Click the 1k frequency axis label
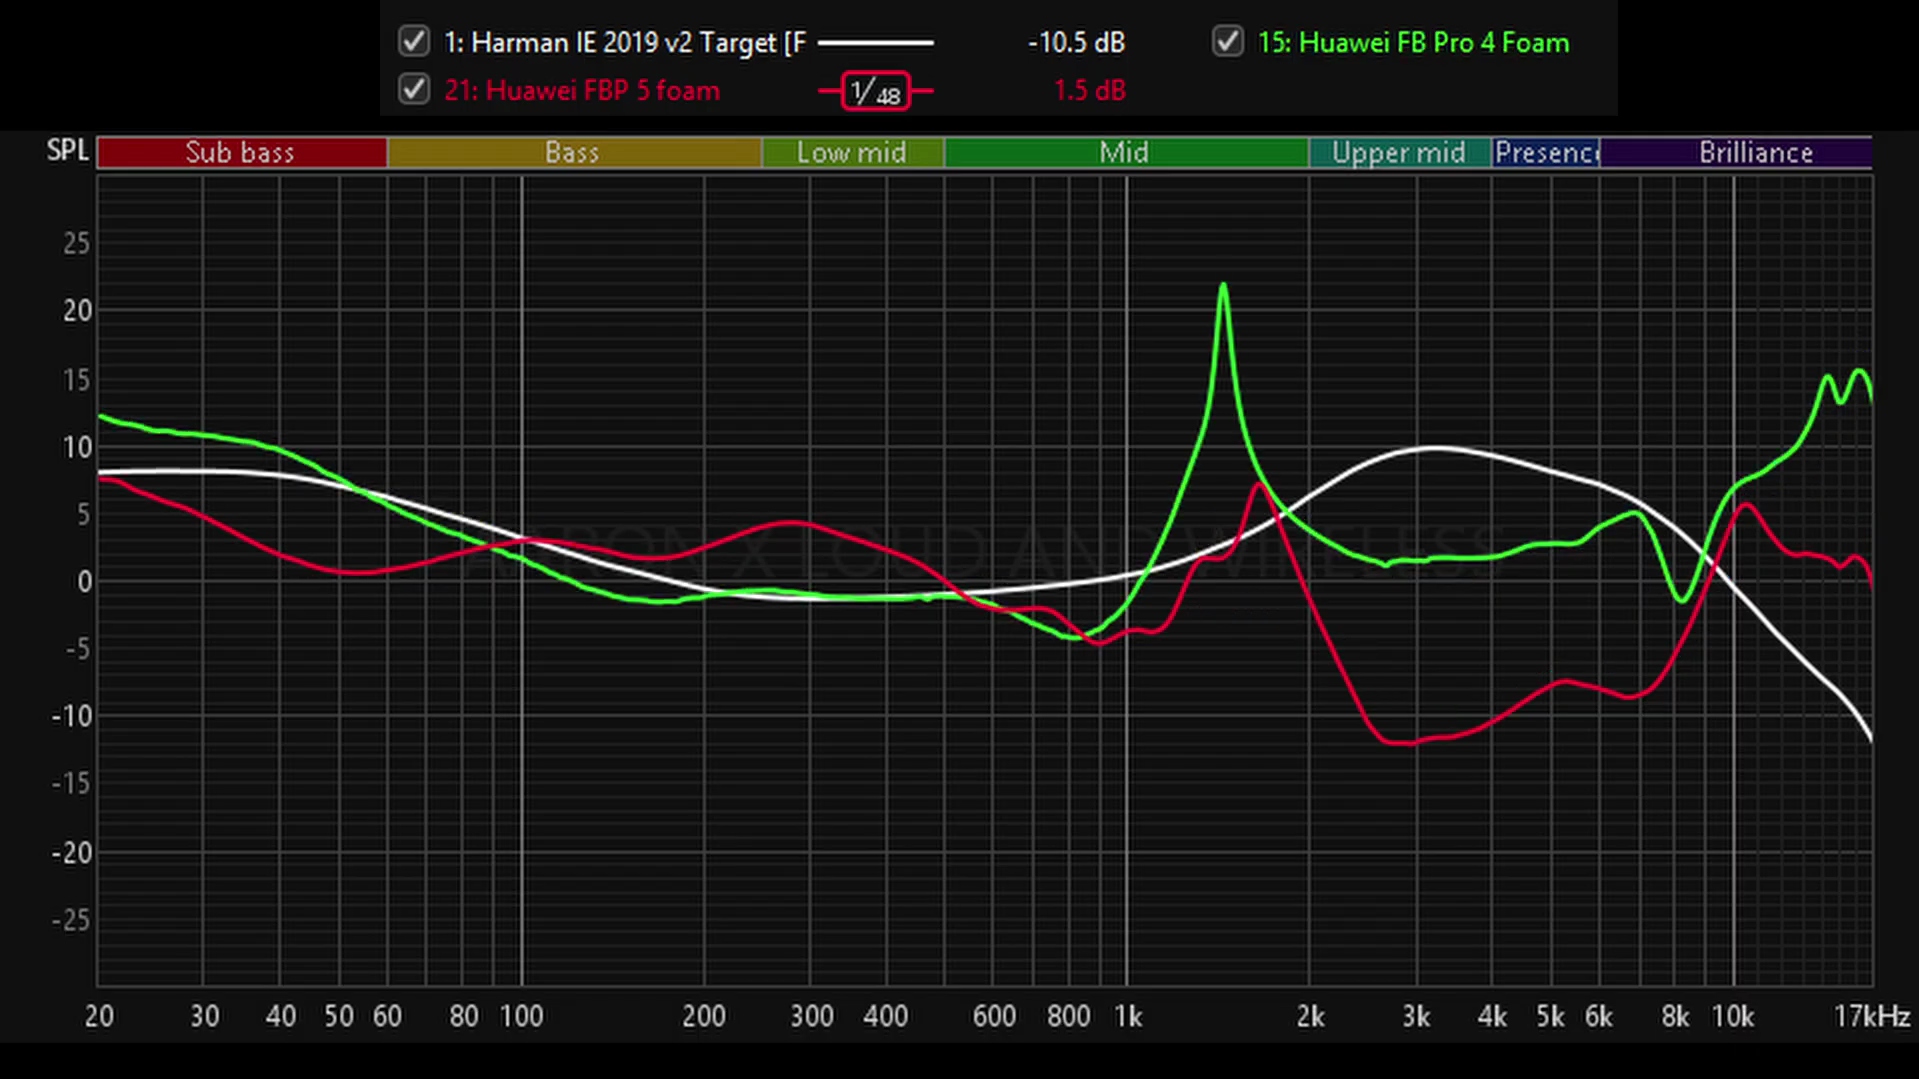Image resolution: width=1919 pixels, height=1079 pixels. pos(1128,1017)
